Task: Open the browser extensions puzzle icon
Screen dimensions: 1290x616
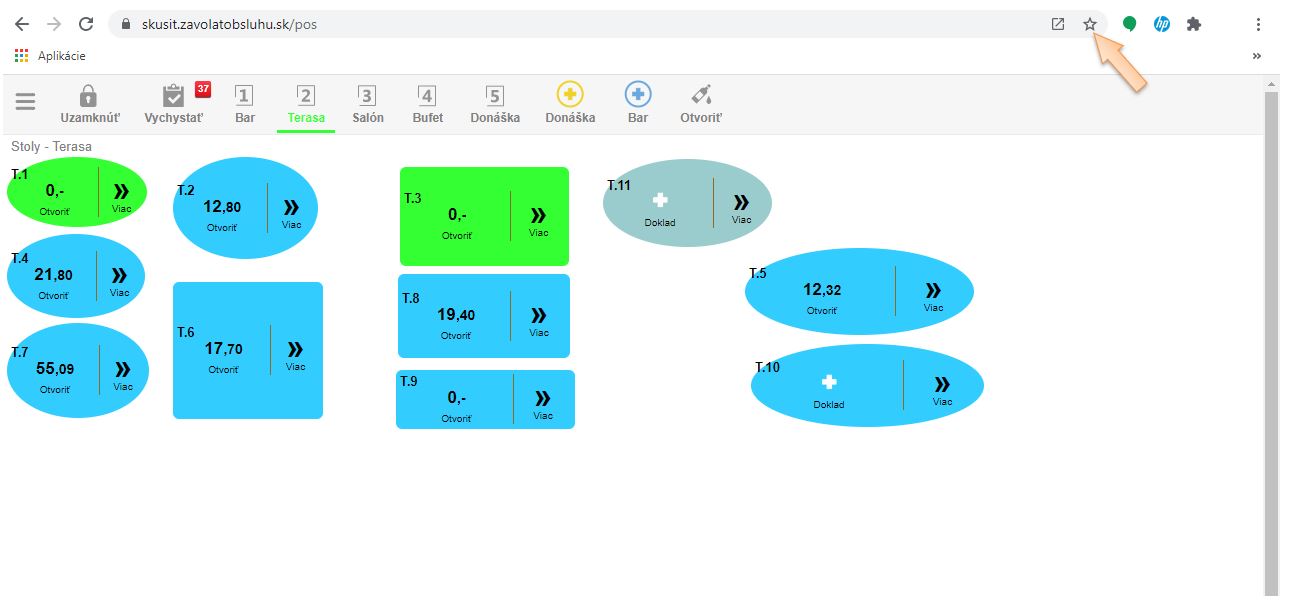Action: pos(1193,24)
